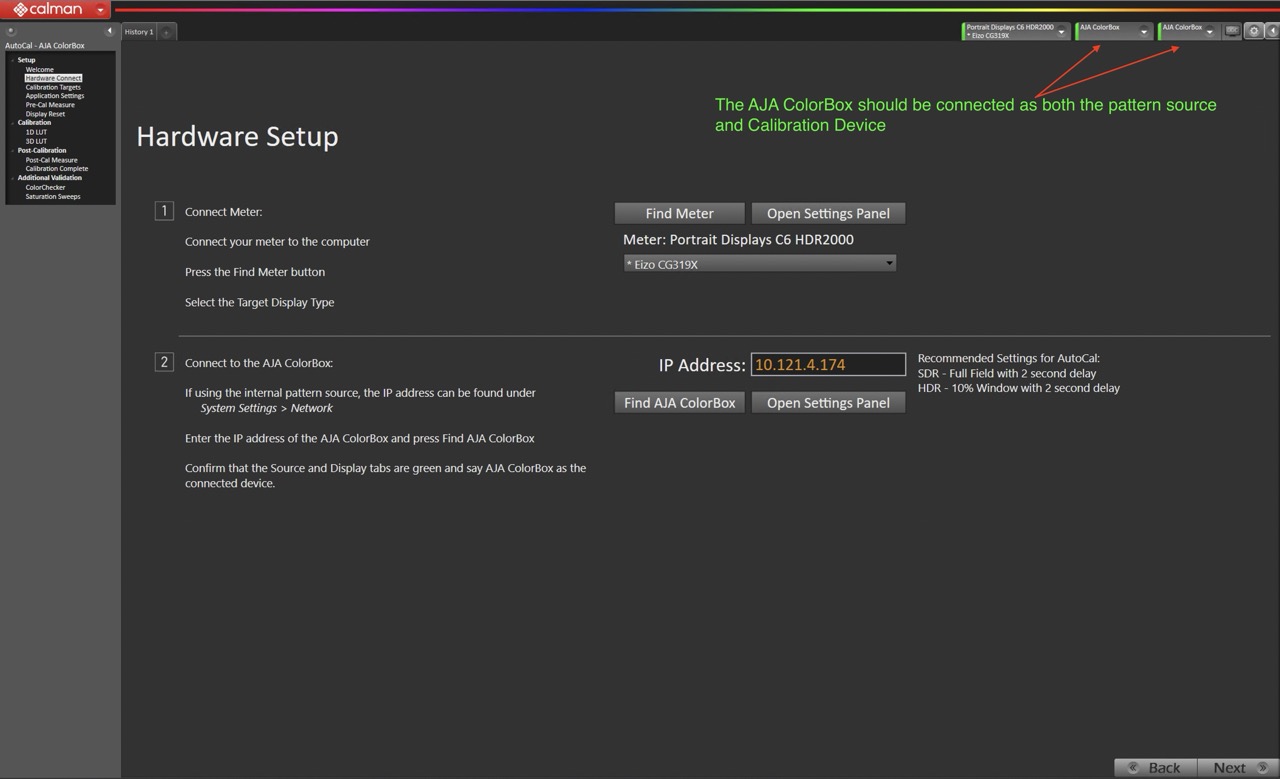Screen dimensions: 1280x779
Task: Collapse the Post-Calibration tree section
Action: point(12,151)
